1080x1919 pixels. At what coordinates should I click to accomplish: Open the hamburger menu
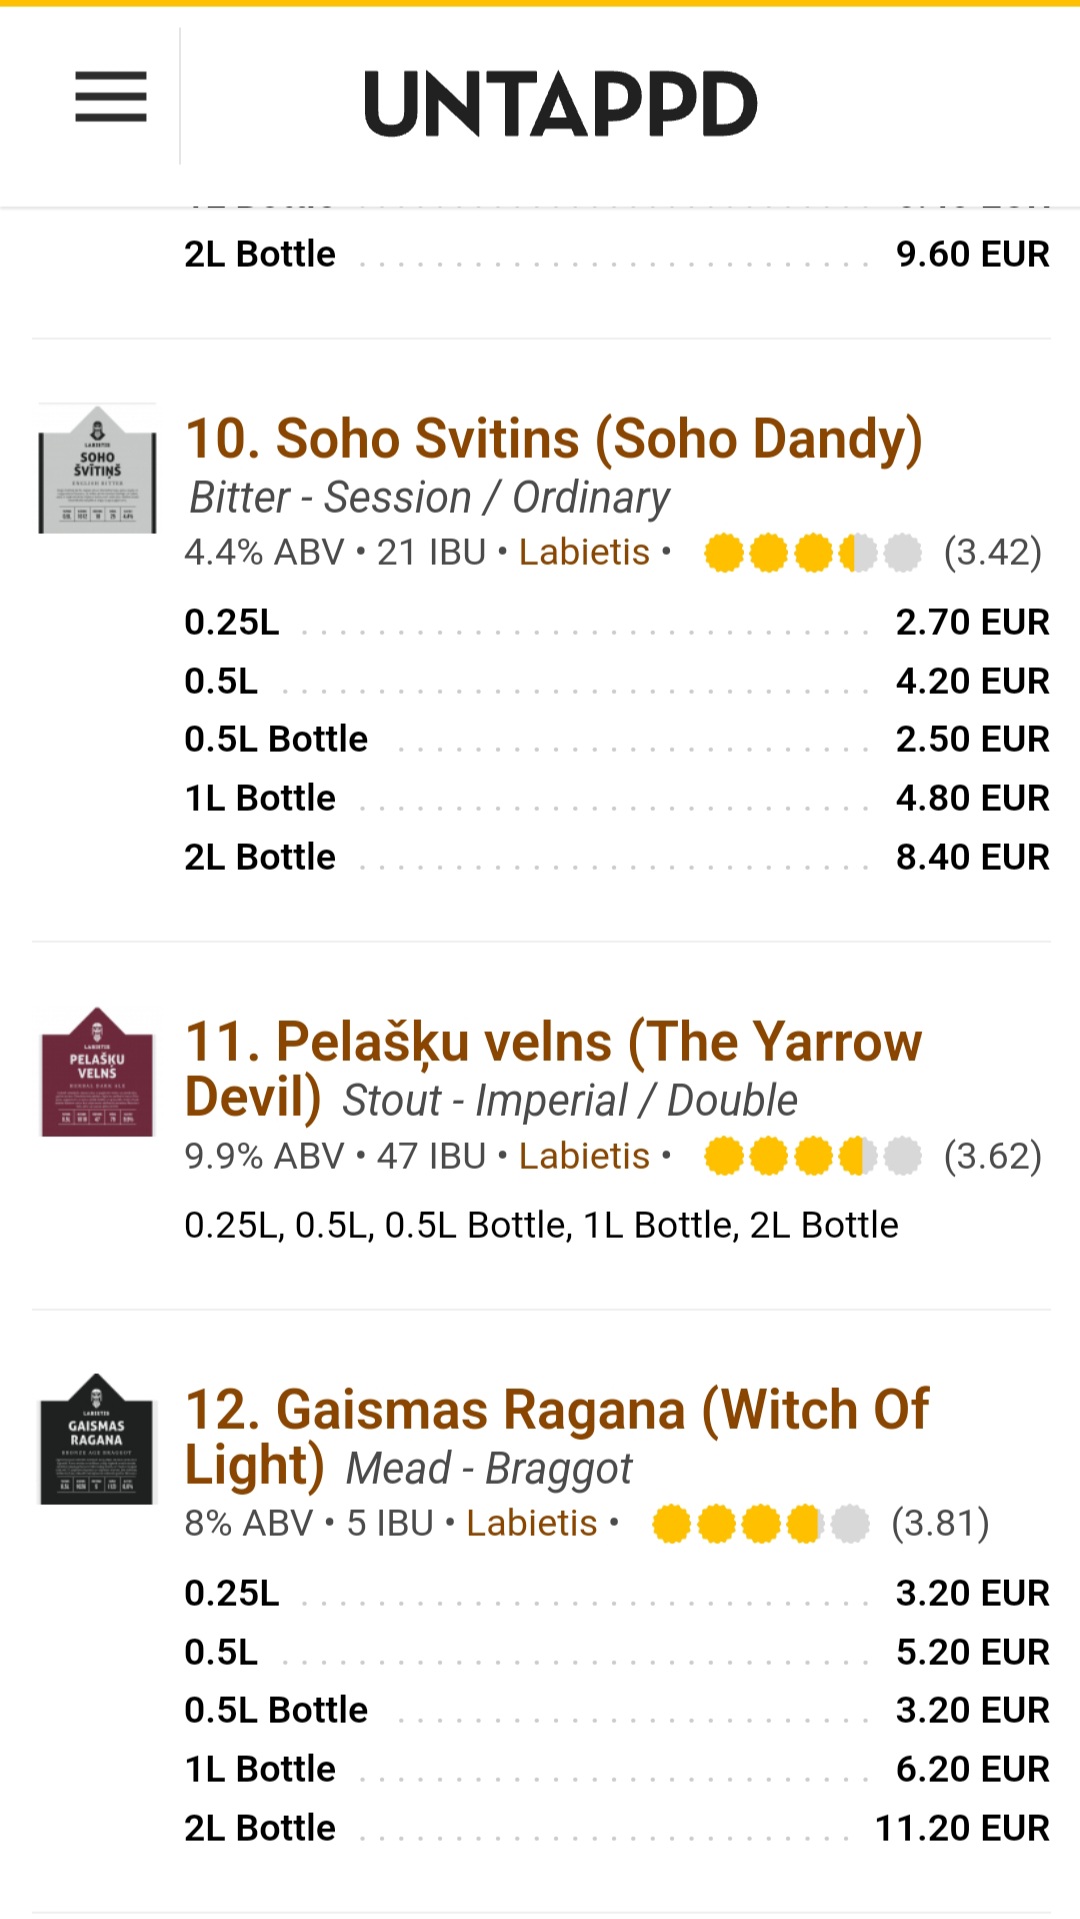point(111,97)
